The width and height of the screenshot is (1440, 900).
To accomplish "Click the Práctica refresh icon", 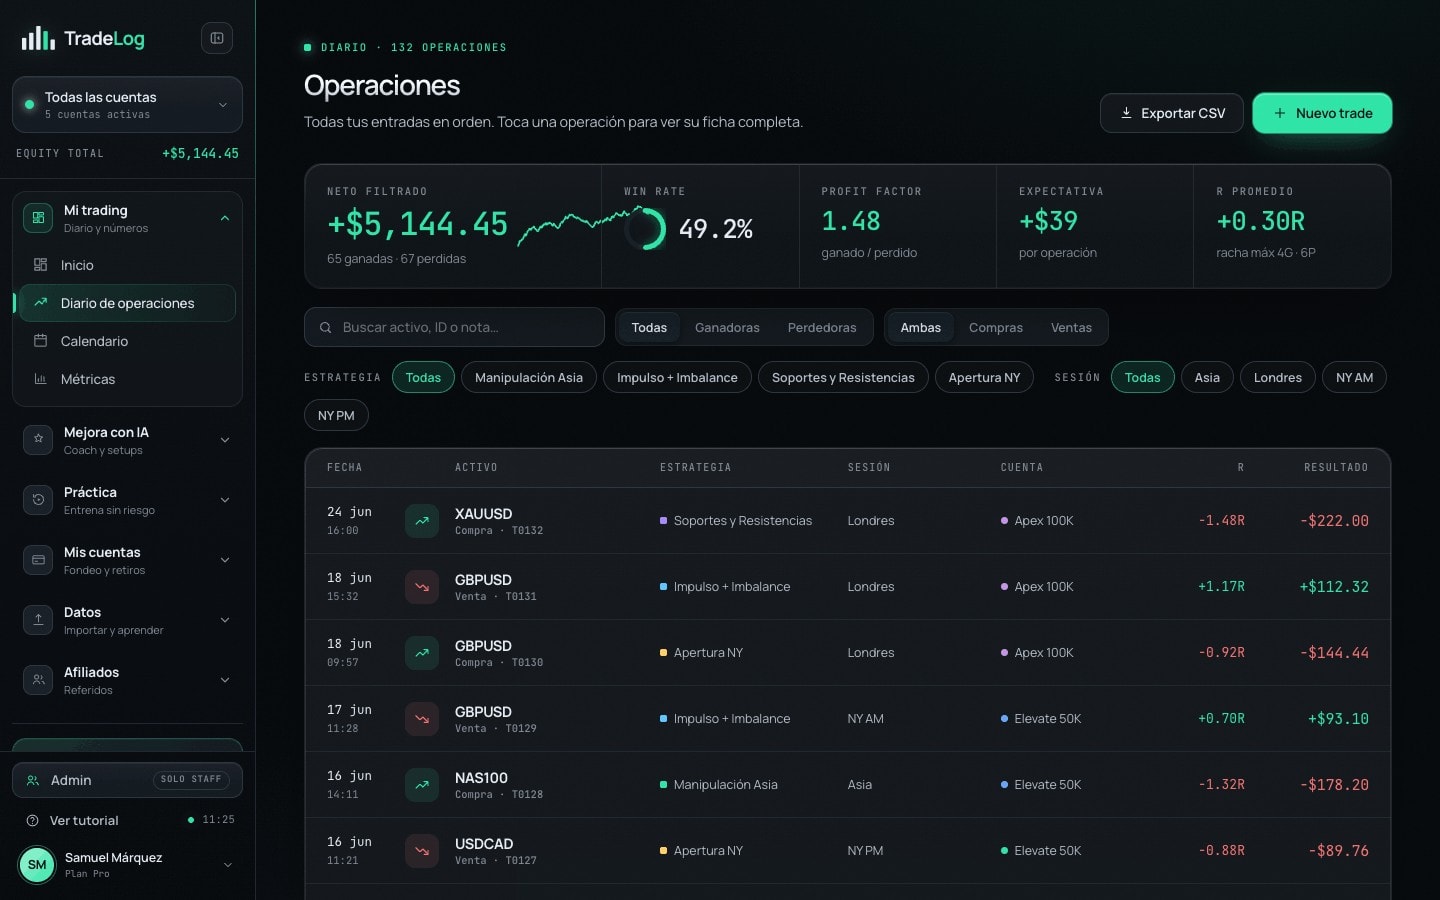I will coord(38,500).
